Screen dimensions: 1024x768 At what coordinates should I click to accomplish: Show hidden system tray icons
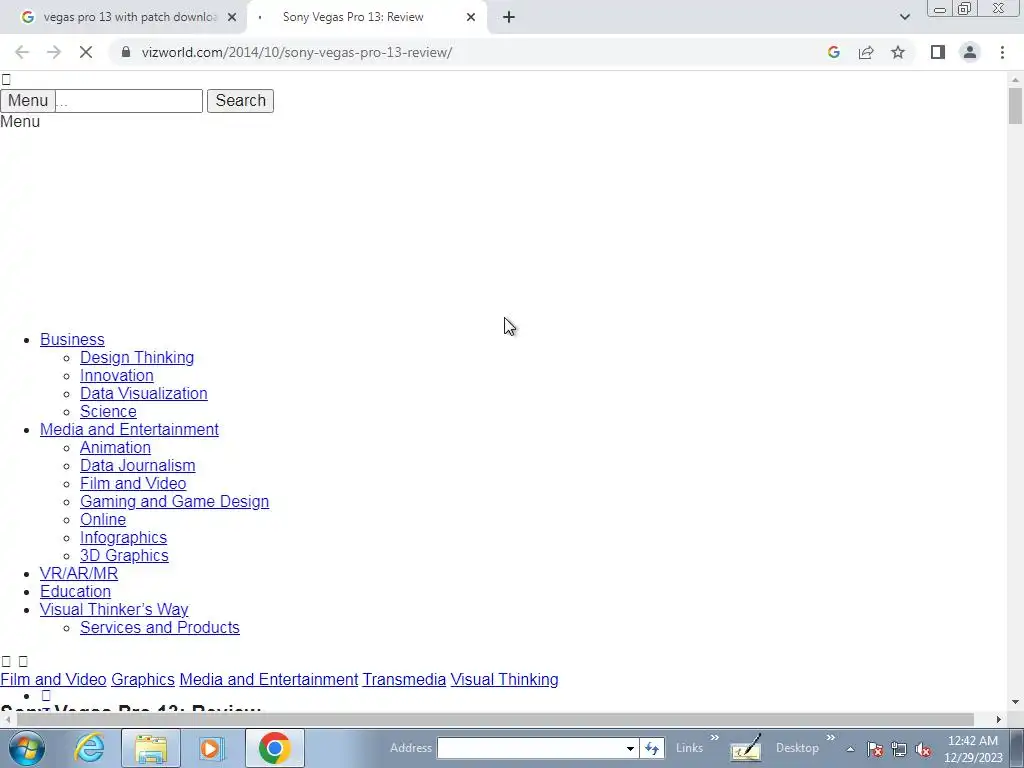[850, 749]
